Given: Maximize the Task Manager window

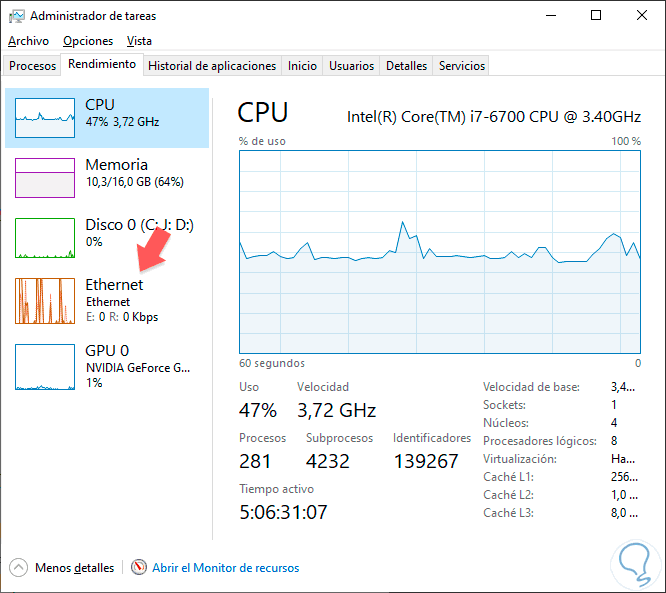Looking at the screenshot, I should tap(596, 16).
